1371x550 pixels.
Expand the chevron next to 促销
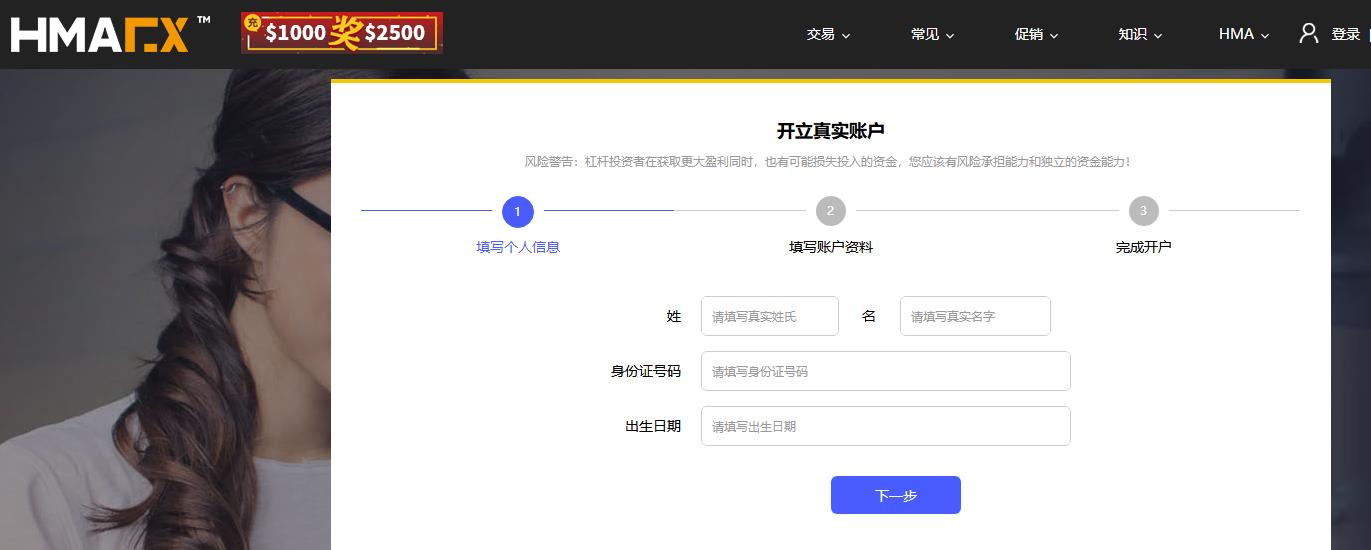(1054, 36)
